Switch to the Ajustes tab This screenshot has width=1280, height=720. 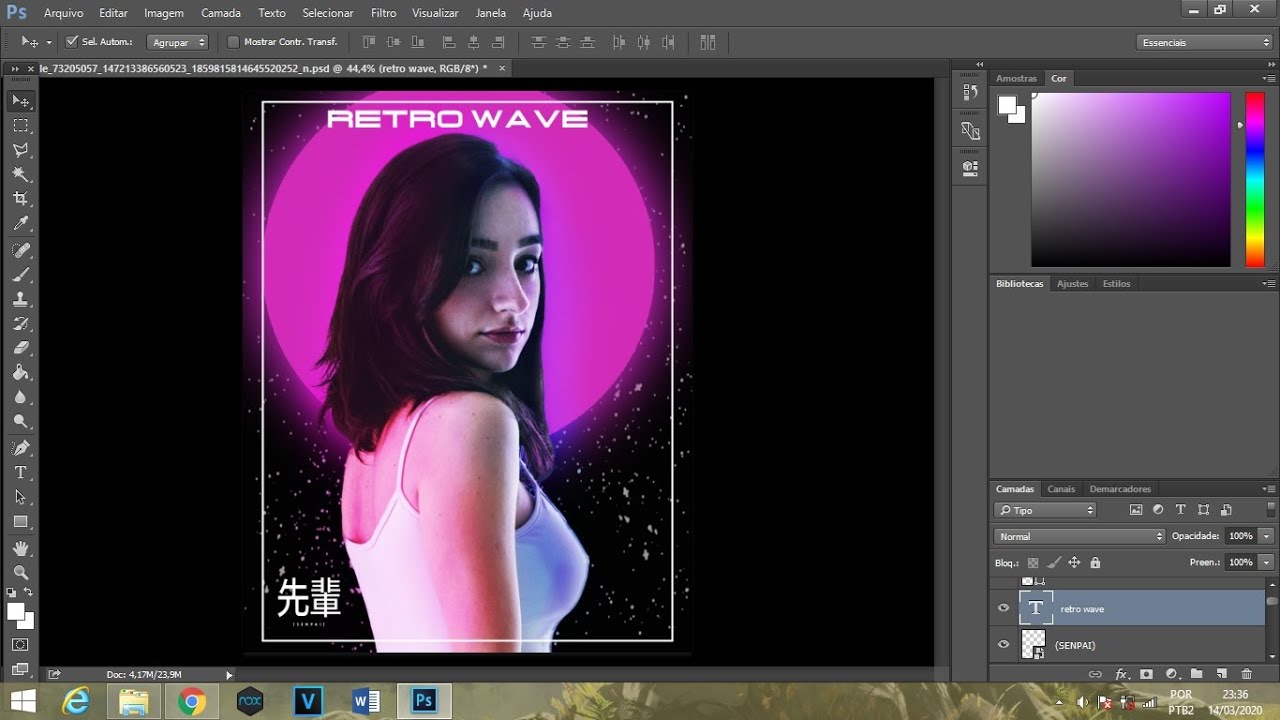pyautogui.click(x=1072, y=284)
